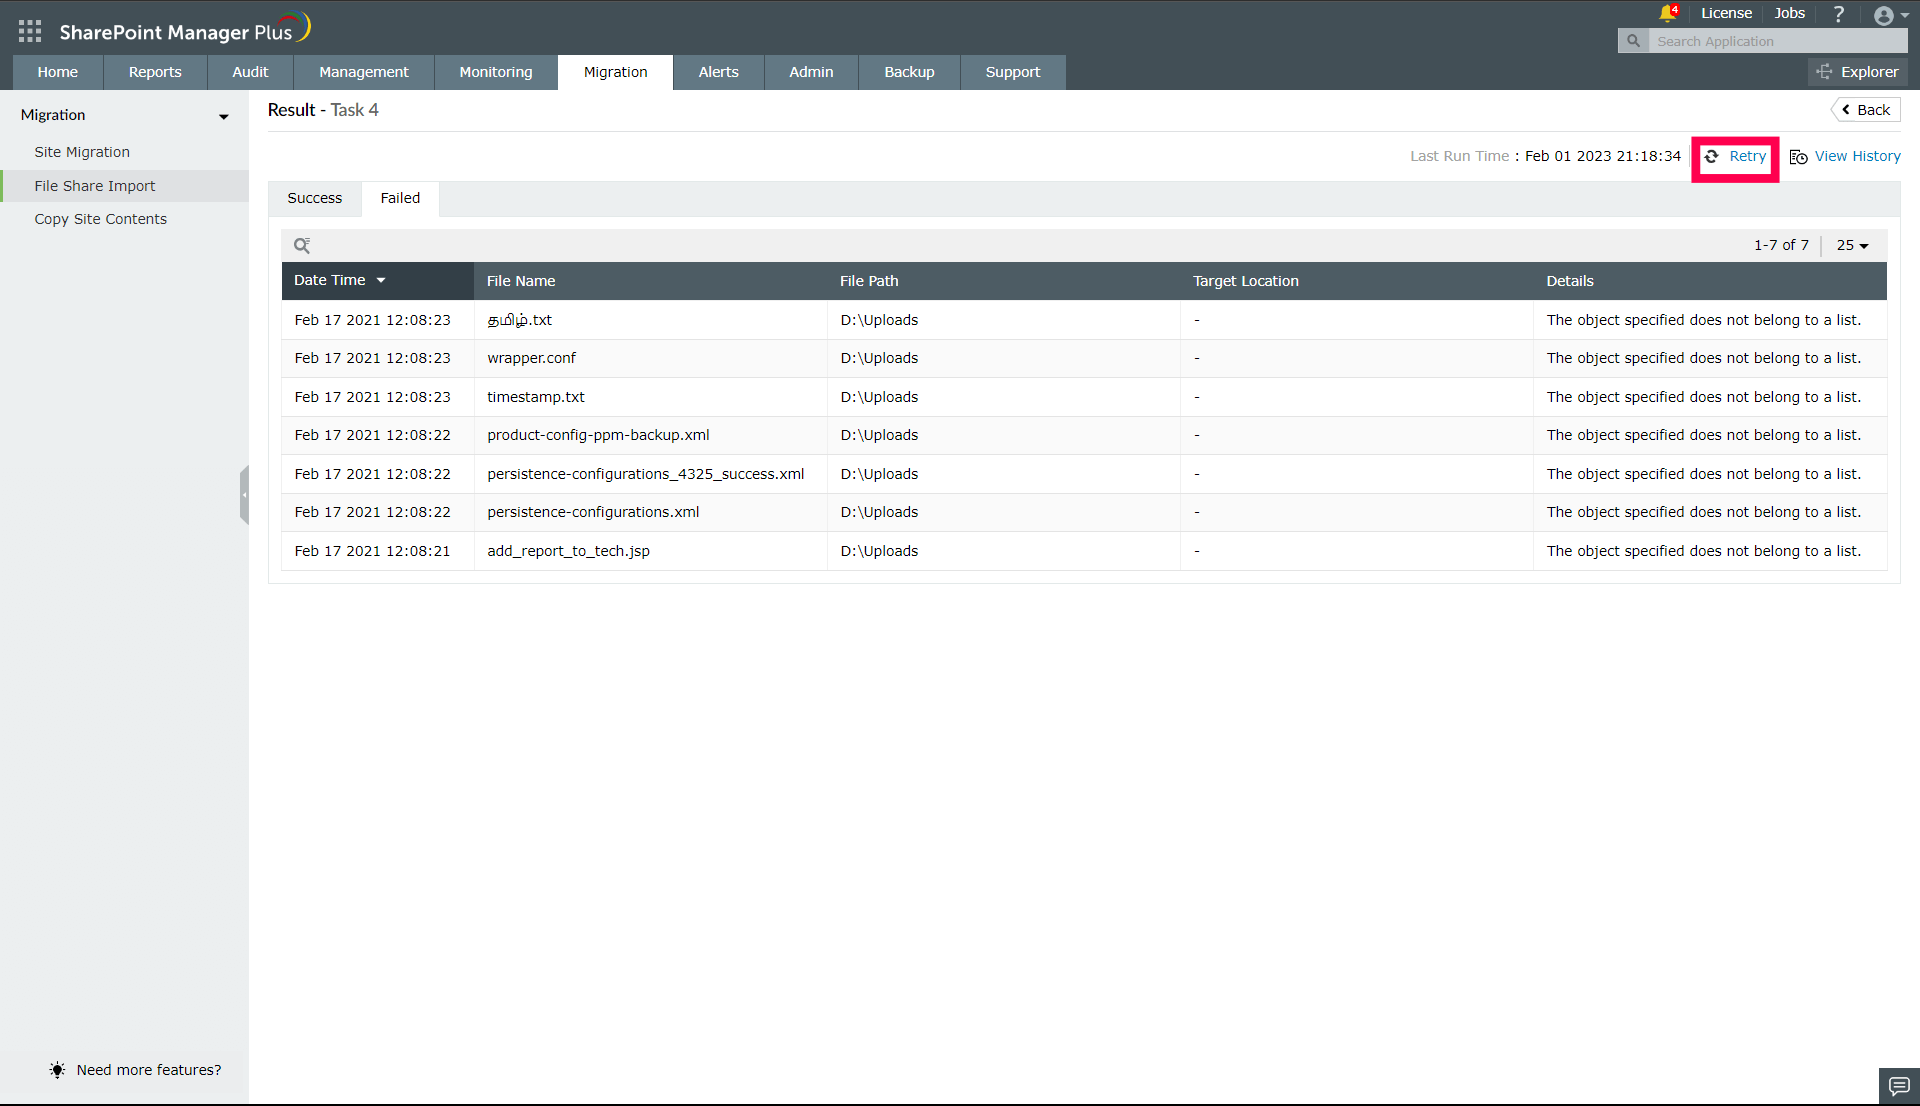Image resolution: width=1920 pixels, height=1106 pixels.
Task: Open the apps grid launcher icon
Action: pos(30,32)
